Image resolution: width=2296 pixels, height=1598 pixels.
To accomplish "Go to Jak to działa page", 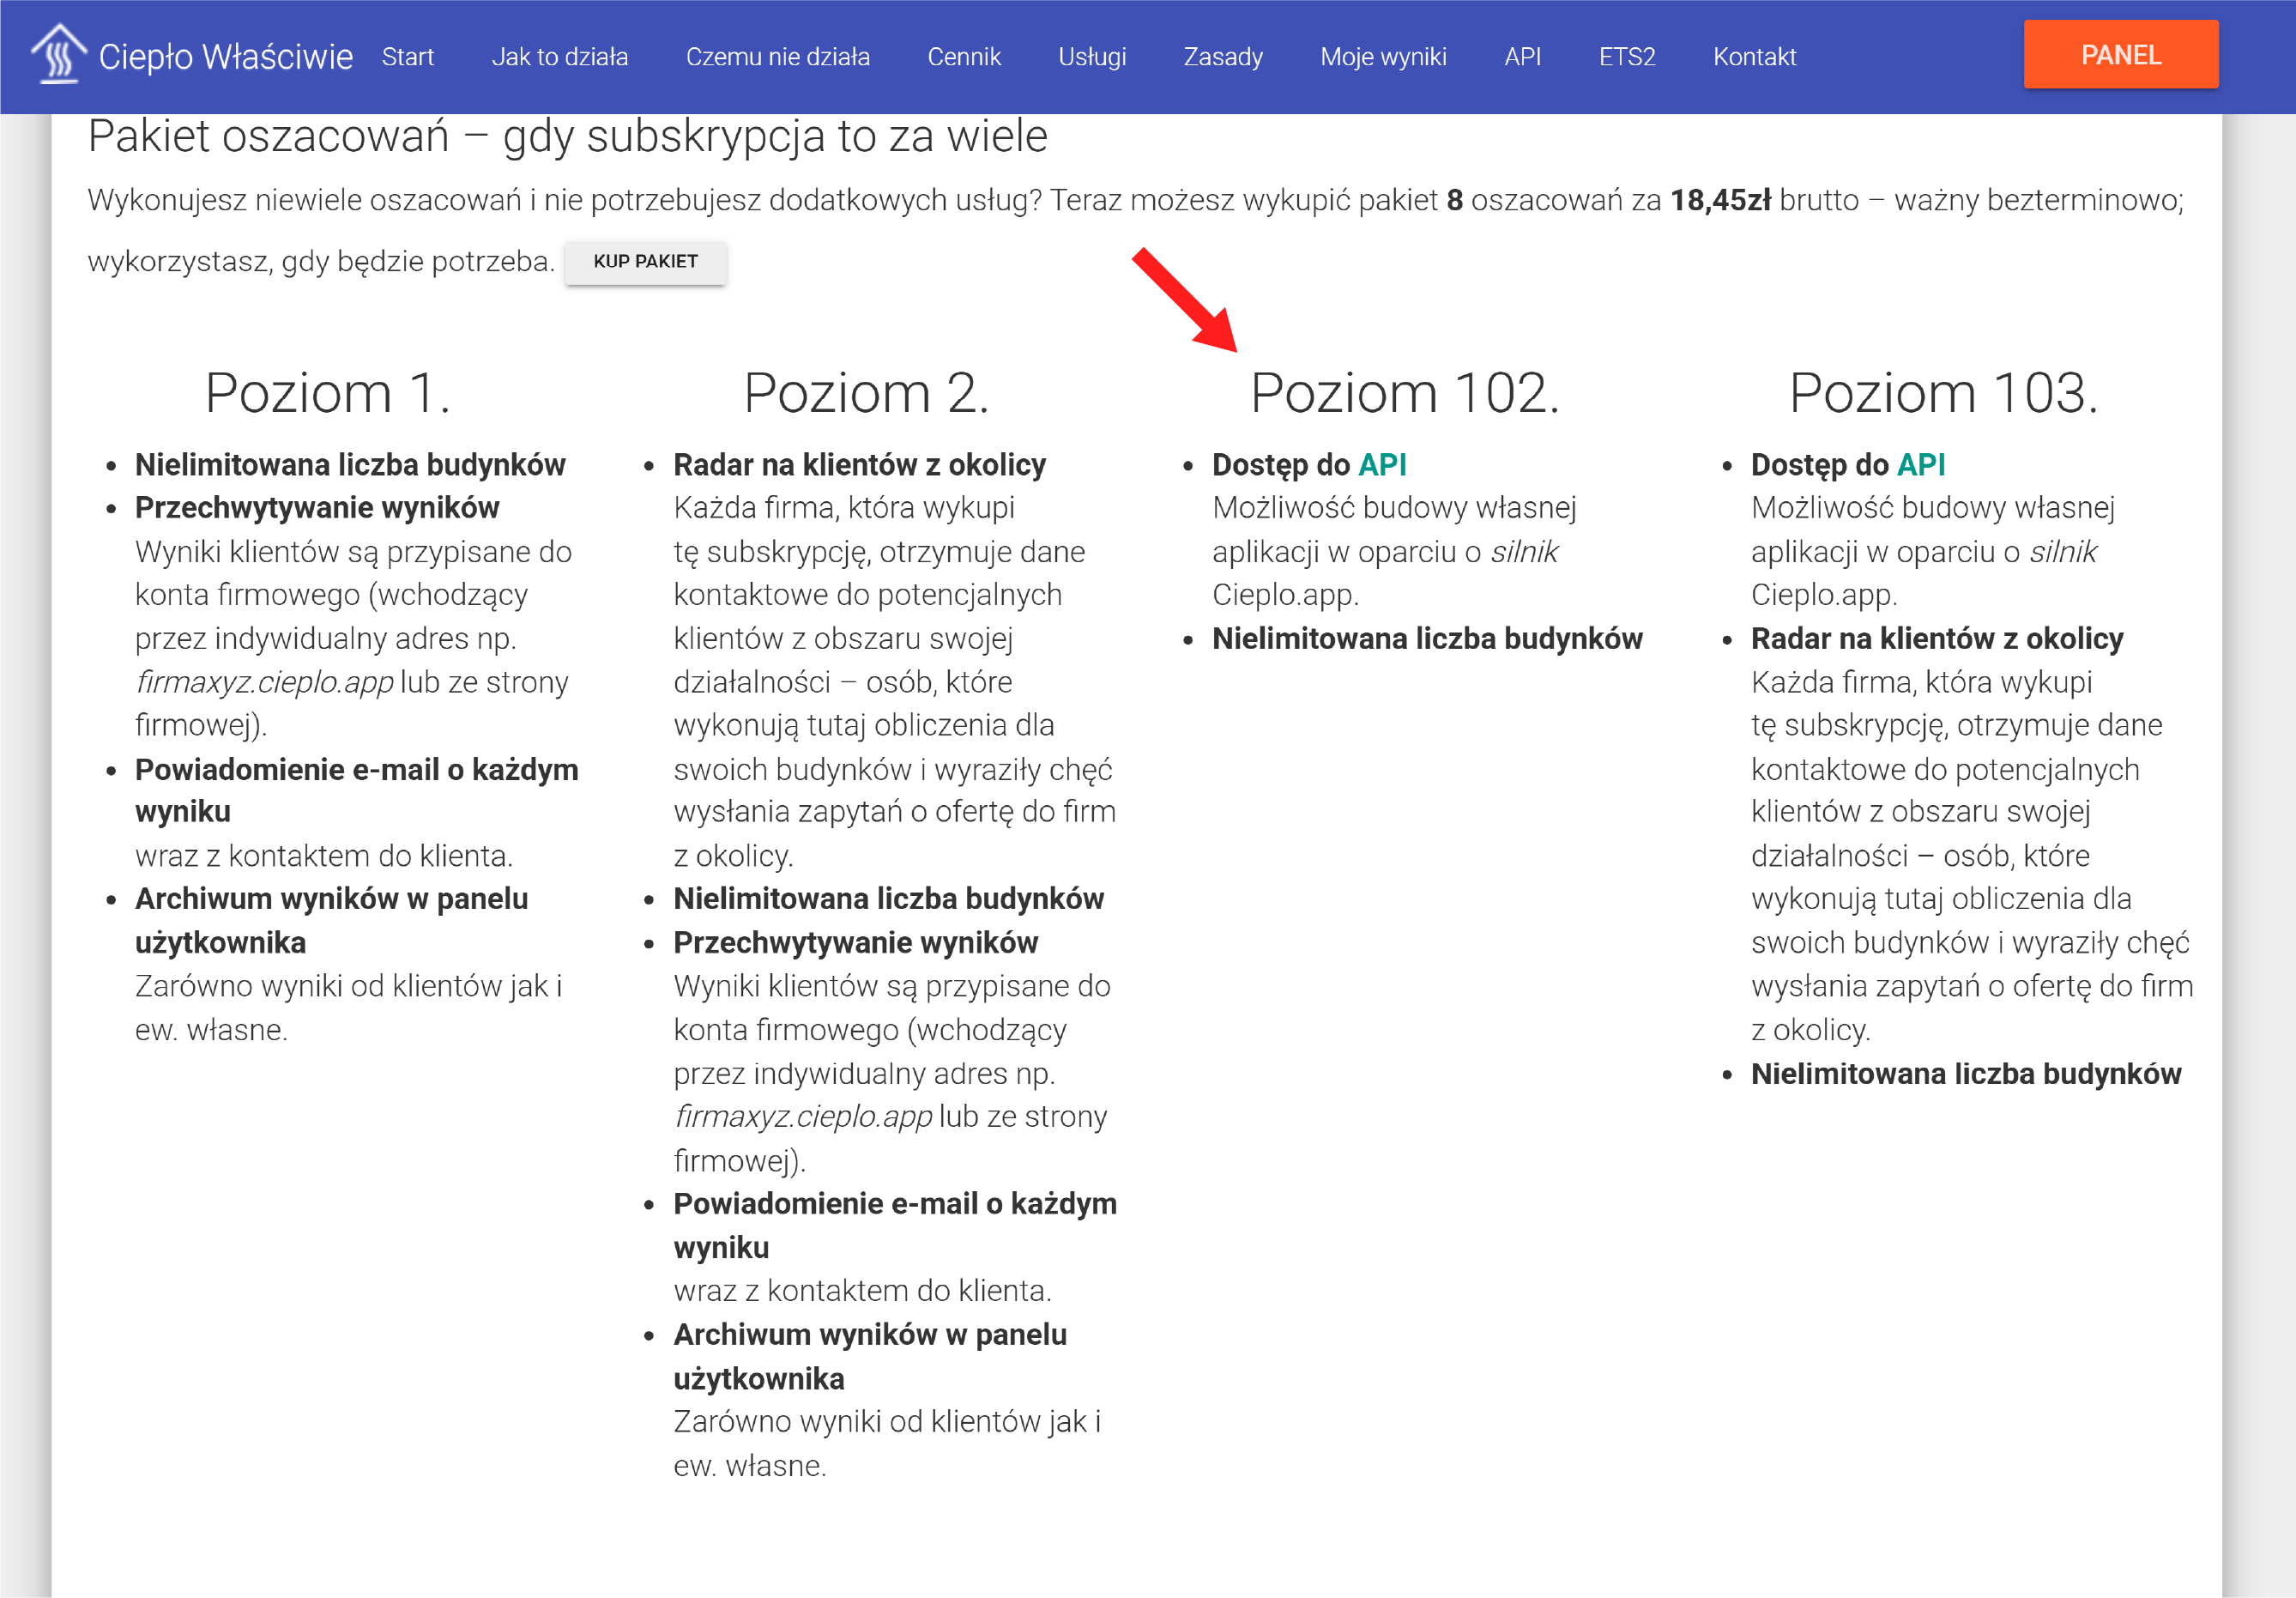I will 559,57.
